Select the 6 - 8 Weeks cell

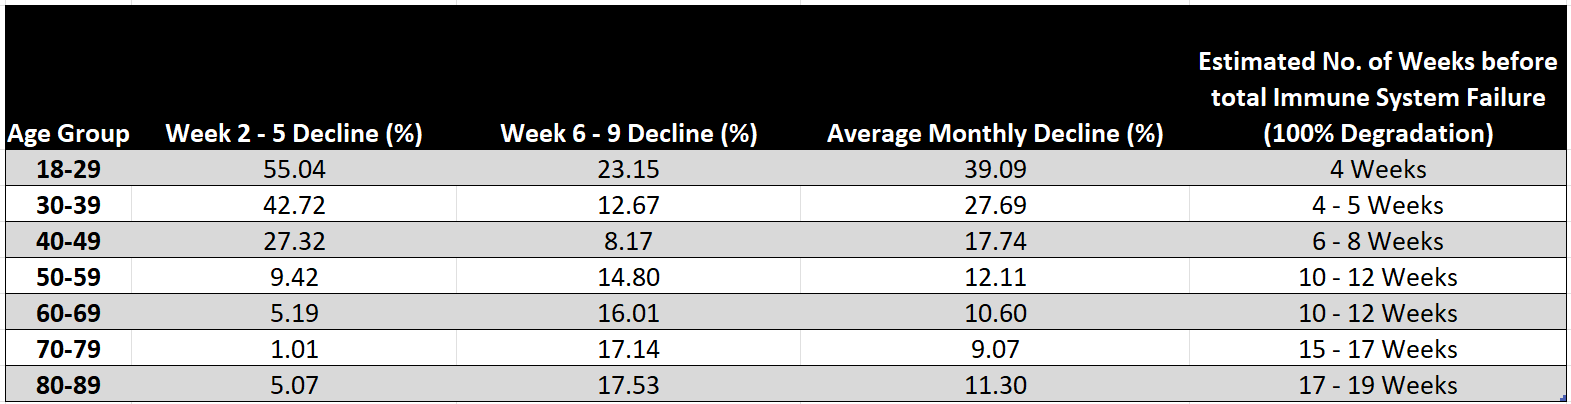1377,241
